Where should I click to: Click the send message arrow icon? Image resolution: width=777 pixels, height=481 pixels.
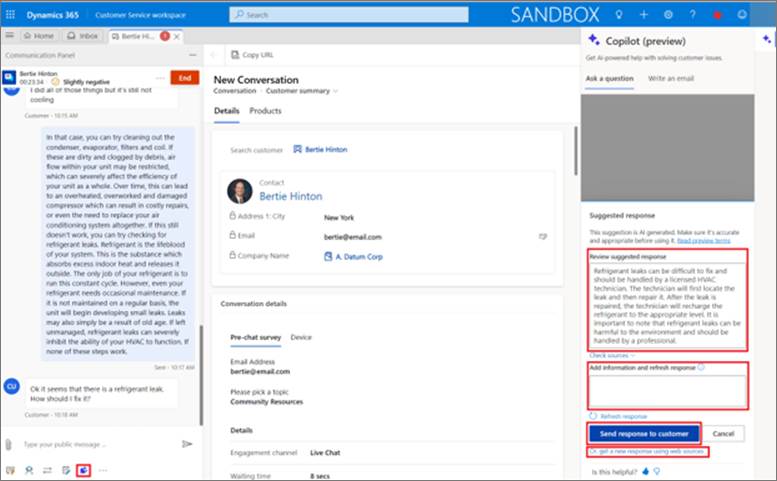186,443
